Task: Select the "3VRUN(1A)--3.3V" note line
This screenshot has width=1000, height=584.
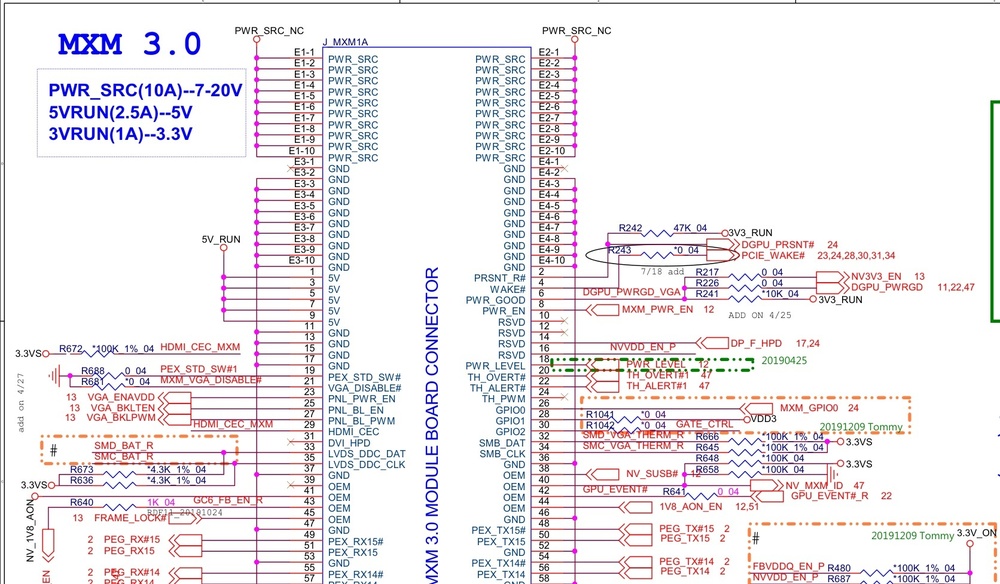Action: click(x=121, y=135)
